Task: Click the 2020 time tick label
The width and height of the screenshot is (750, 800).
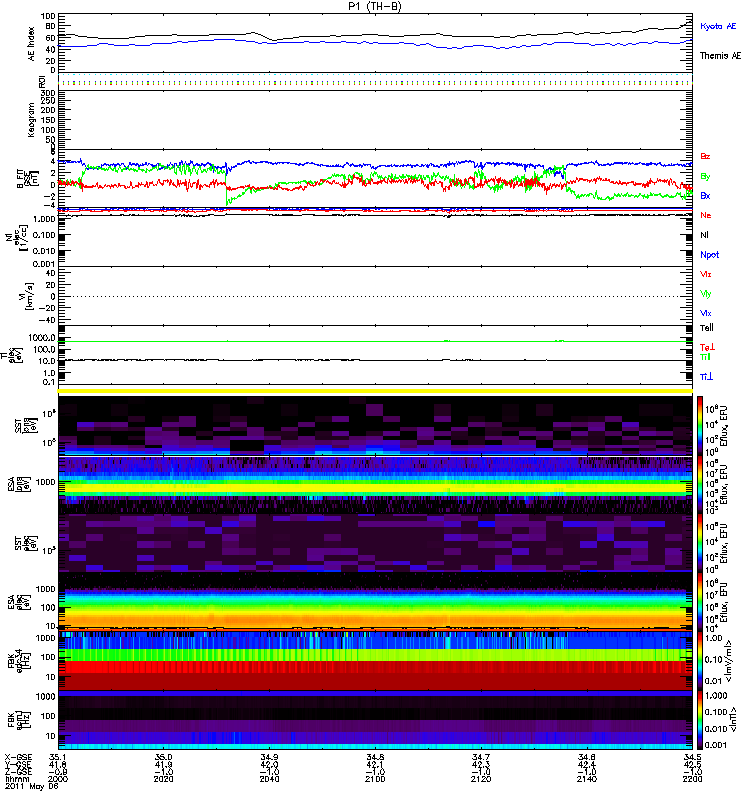Action: coord(163,779)
